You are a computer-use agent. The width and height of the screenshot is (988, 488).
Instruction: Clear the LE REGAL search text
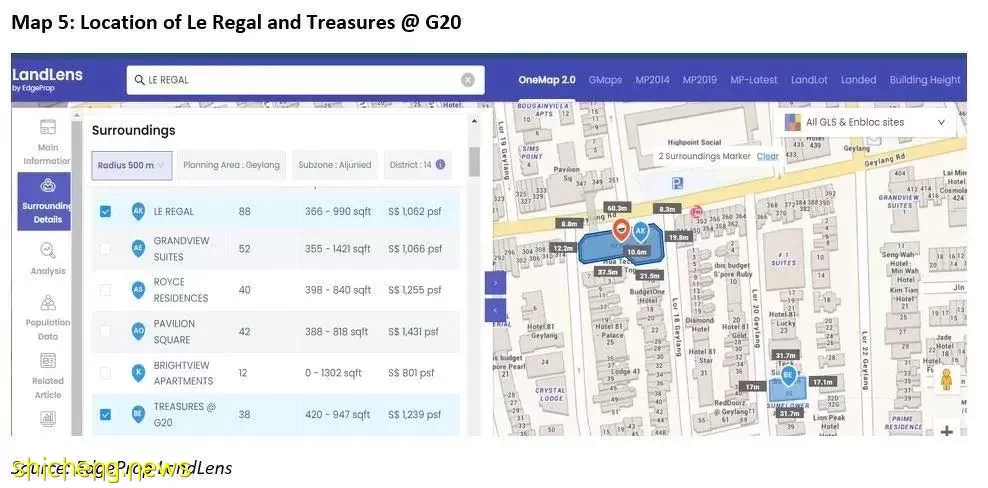[468, 80]
